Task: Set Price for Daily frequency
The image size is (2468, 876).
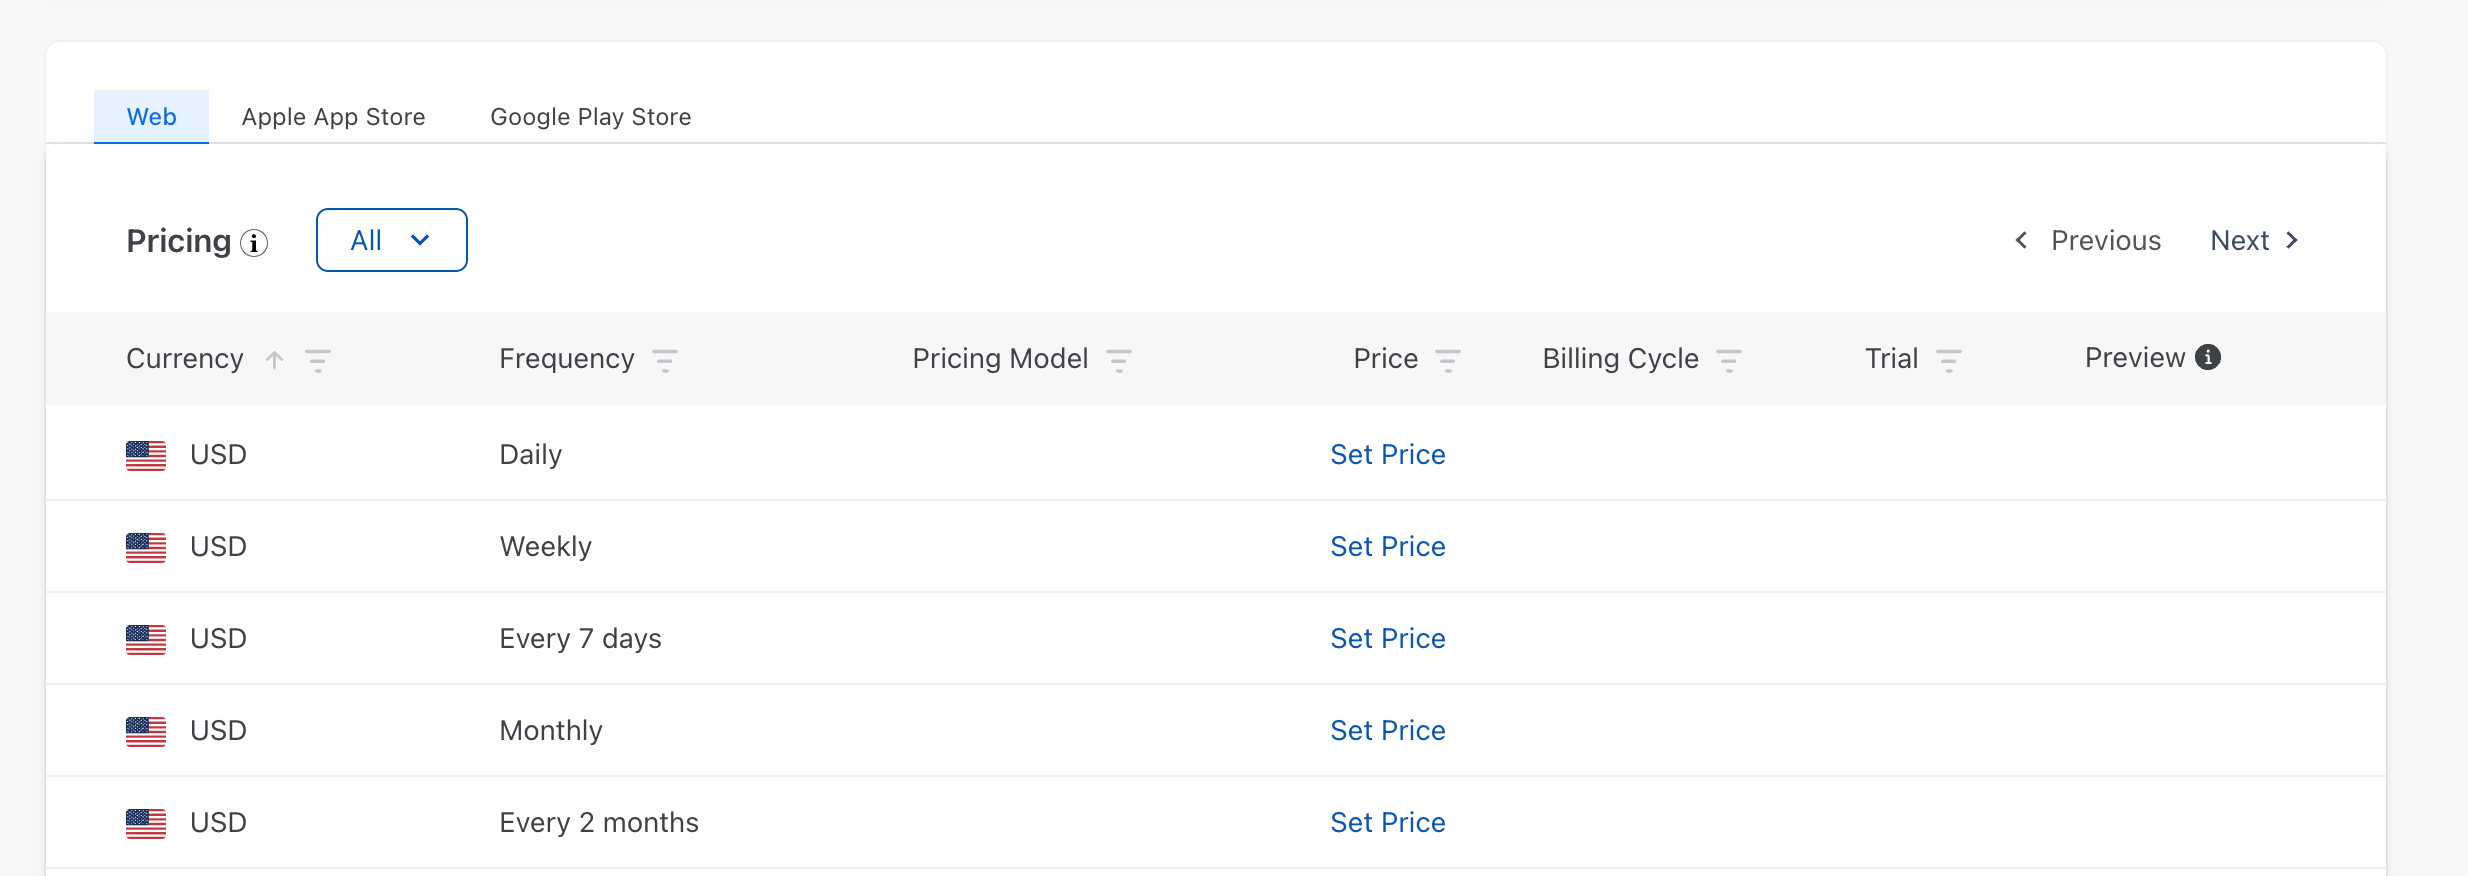Action: tap(1387, 455)
